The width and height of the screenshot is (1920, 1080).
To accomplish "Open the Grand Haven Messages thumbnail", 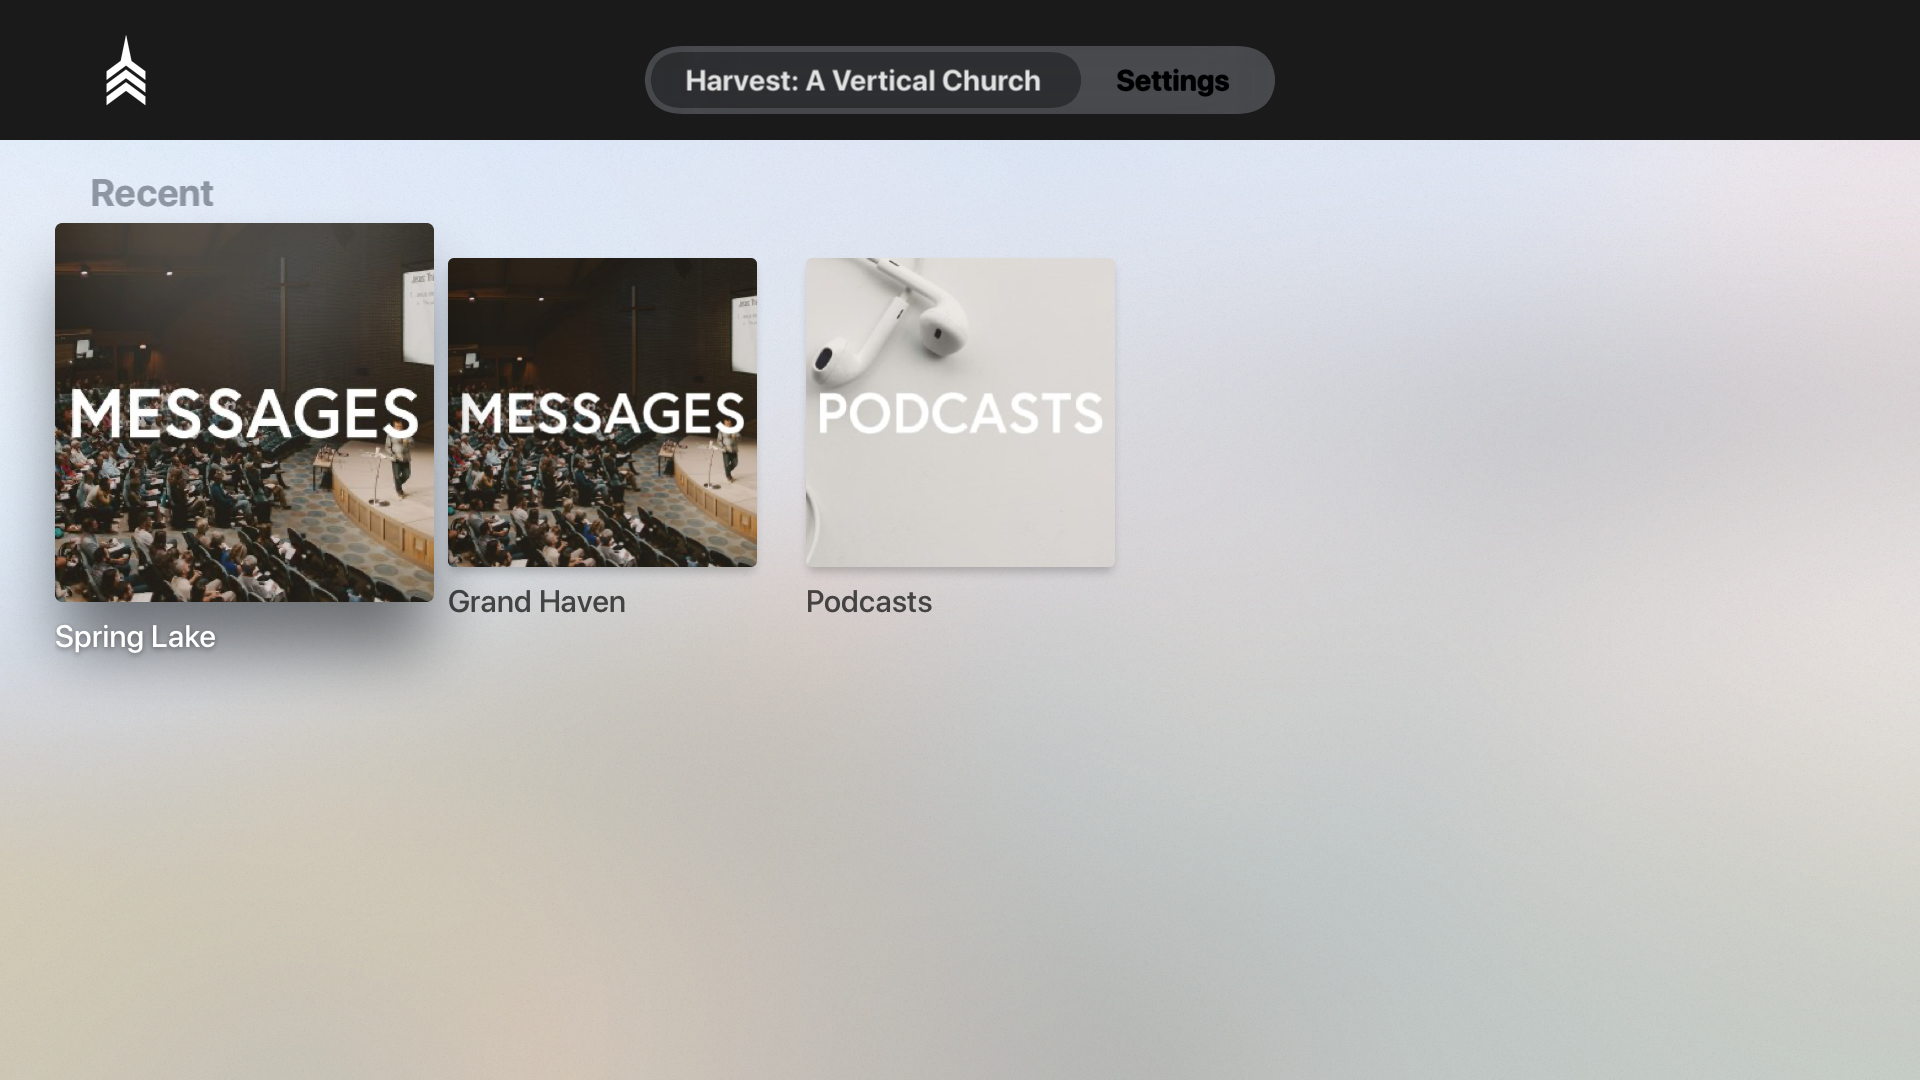I will coord(602,412).
